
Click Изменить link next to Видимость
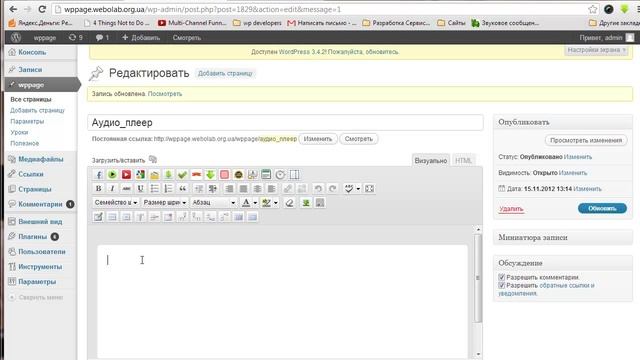pyautogui.click(x=573, y=173)
